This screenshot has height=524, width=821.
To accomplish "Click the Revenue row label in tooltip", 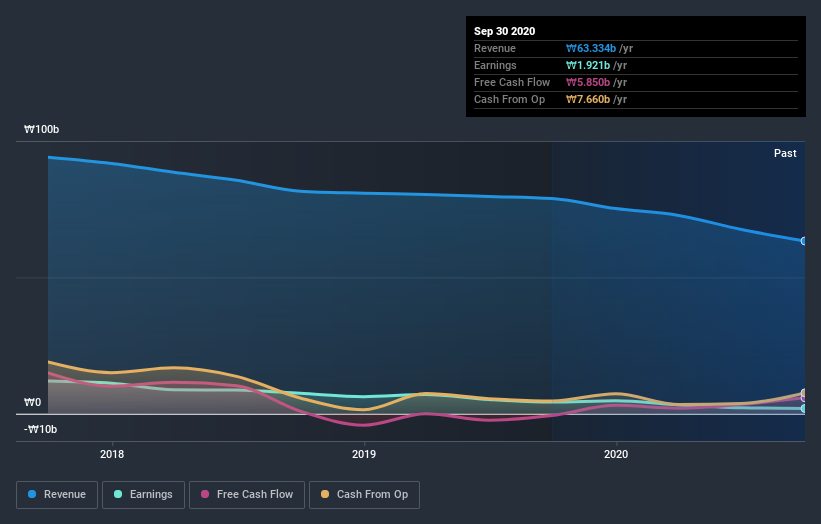I will tap(495, 49).
